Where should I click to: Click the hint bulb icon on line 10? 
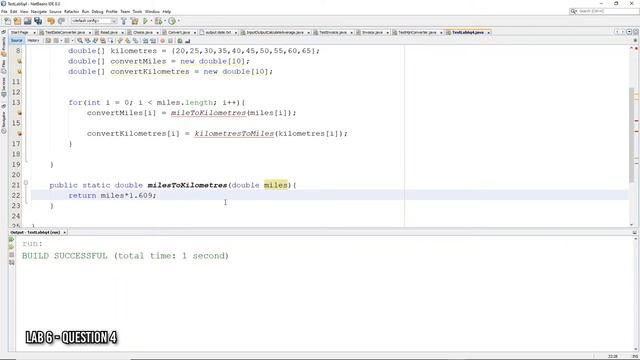coord(19,71)
